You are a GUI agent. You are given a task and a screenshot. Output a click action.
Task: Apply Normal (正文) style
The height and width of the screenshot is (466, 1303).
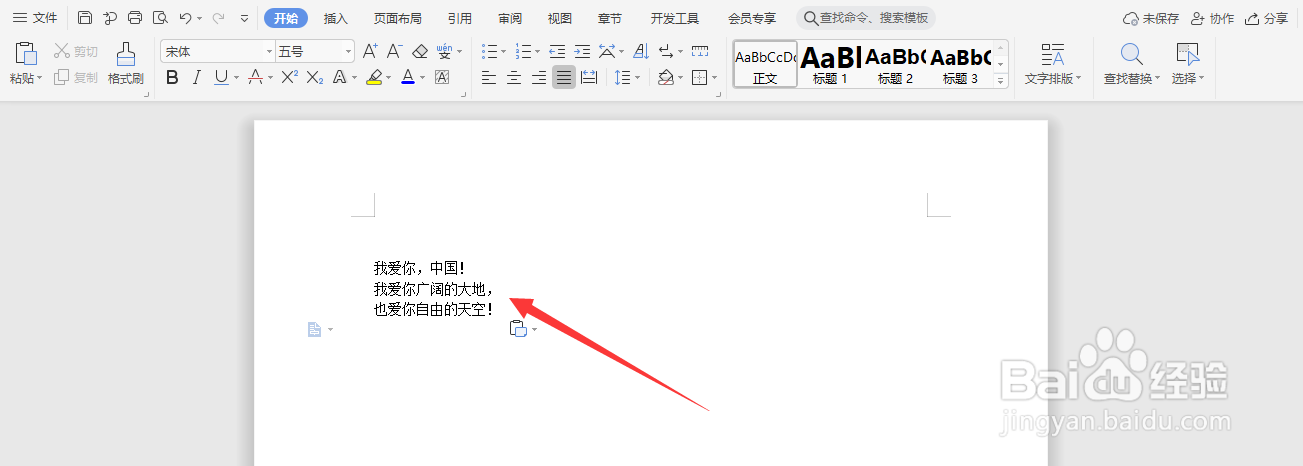[765, 64]
